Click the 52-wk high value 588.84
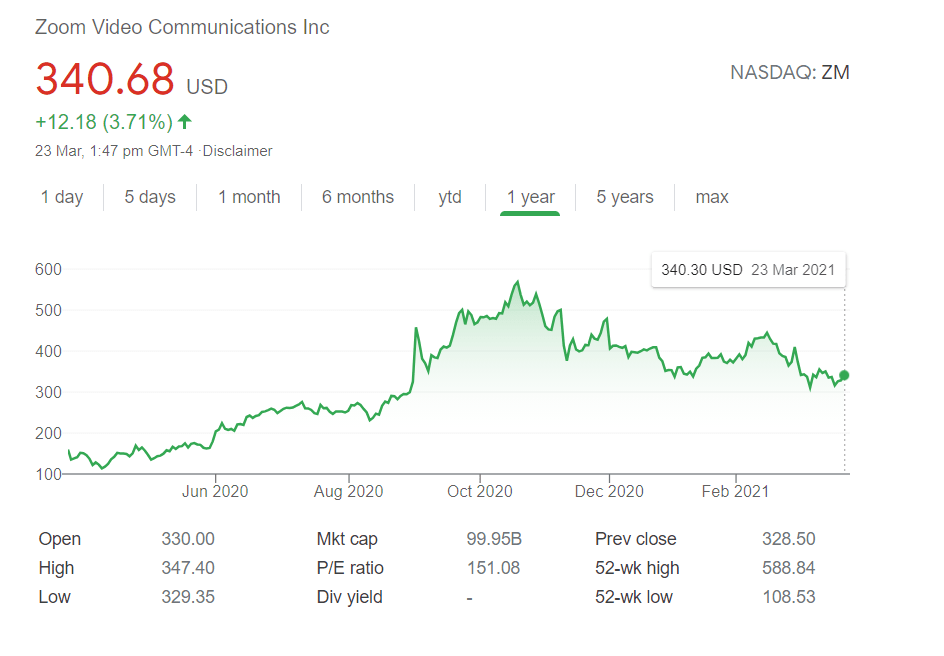 click(x=788, y=568)
